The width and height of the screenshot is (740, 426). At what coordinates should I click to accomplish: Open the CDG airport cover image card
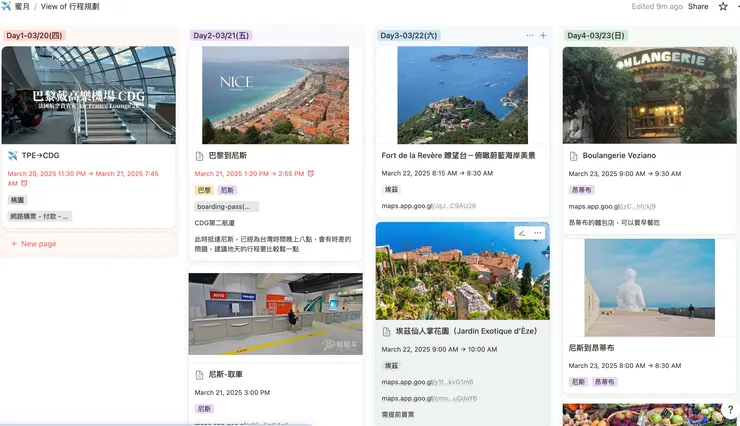(x=89, y=95)
